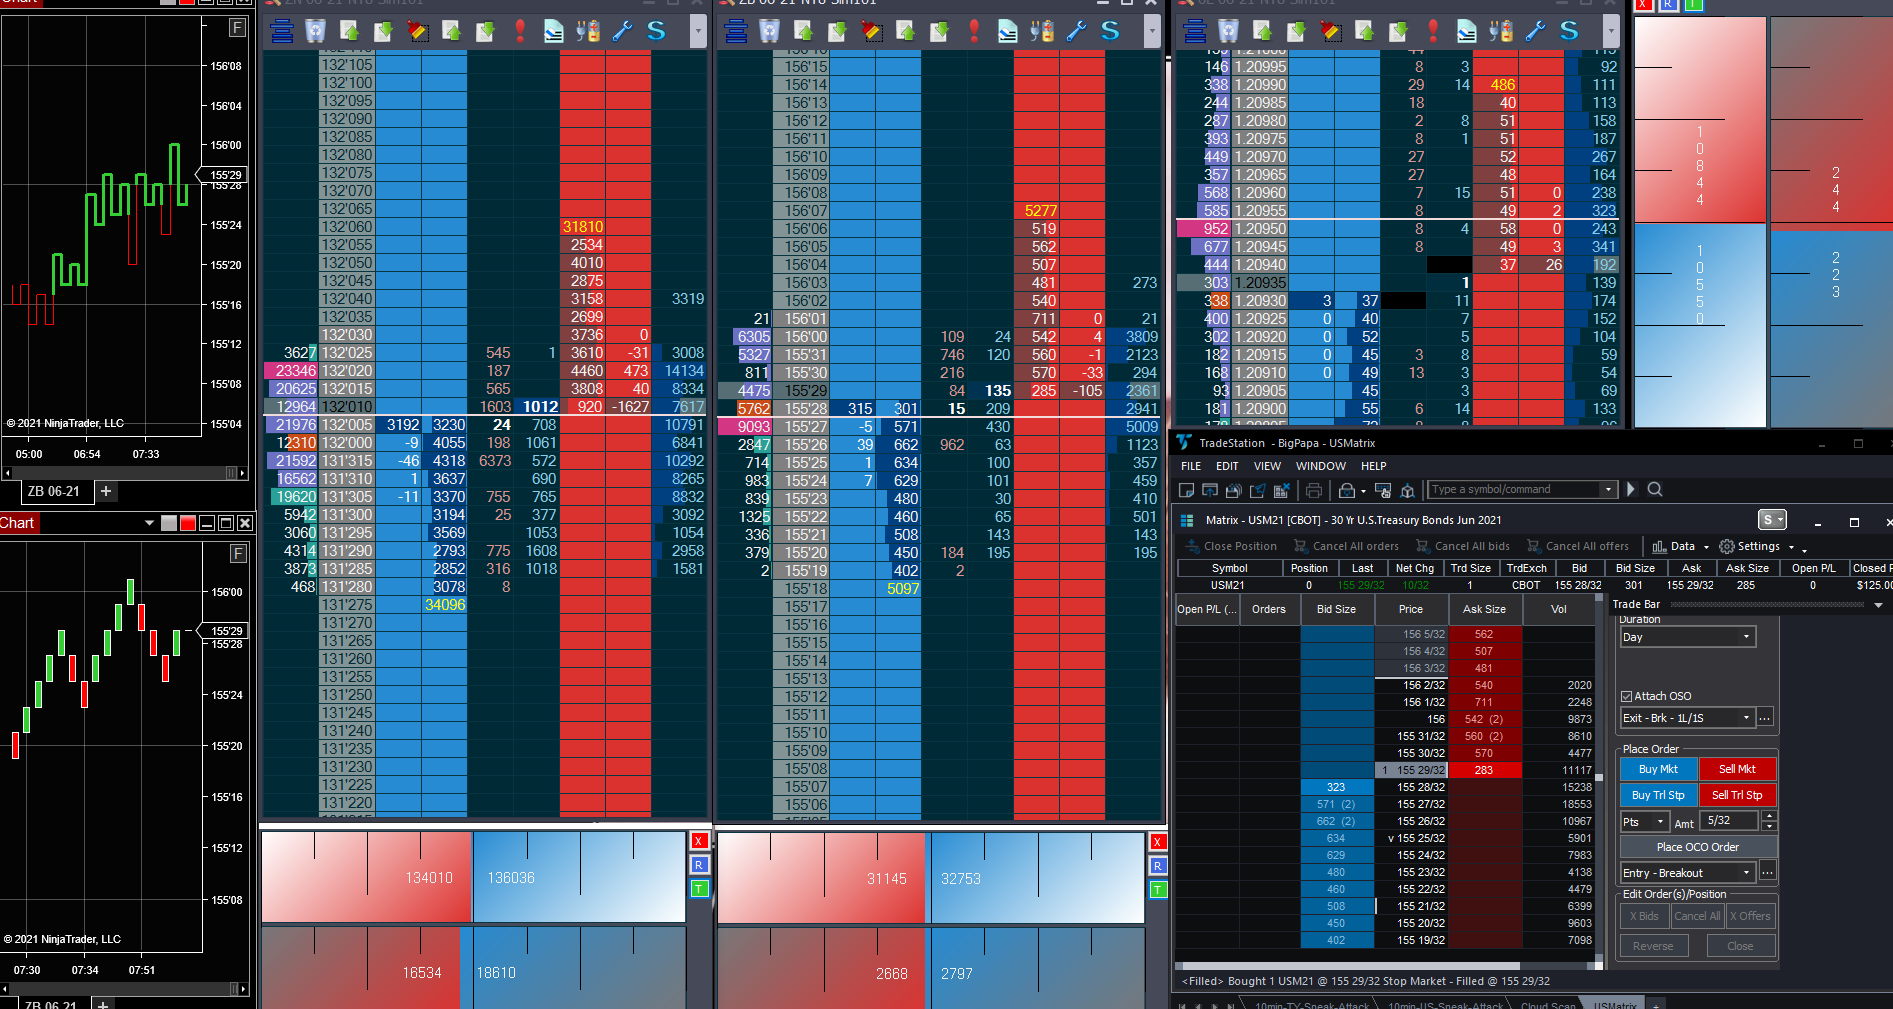The width and height of the screenshot is (1893, 1009).
Task: Open the WINDOW menu in TradeStation
Action: [x=1321, y=466]
